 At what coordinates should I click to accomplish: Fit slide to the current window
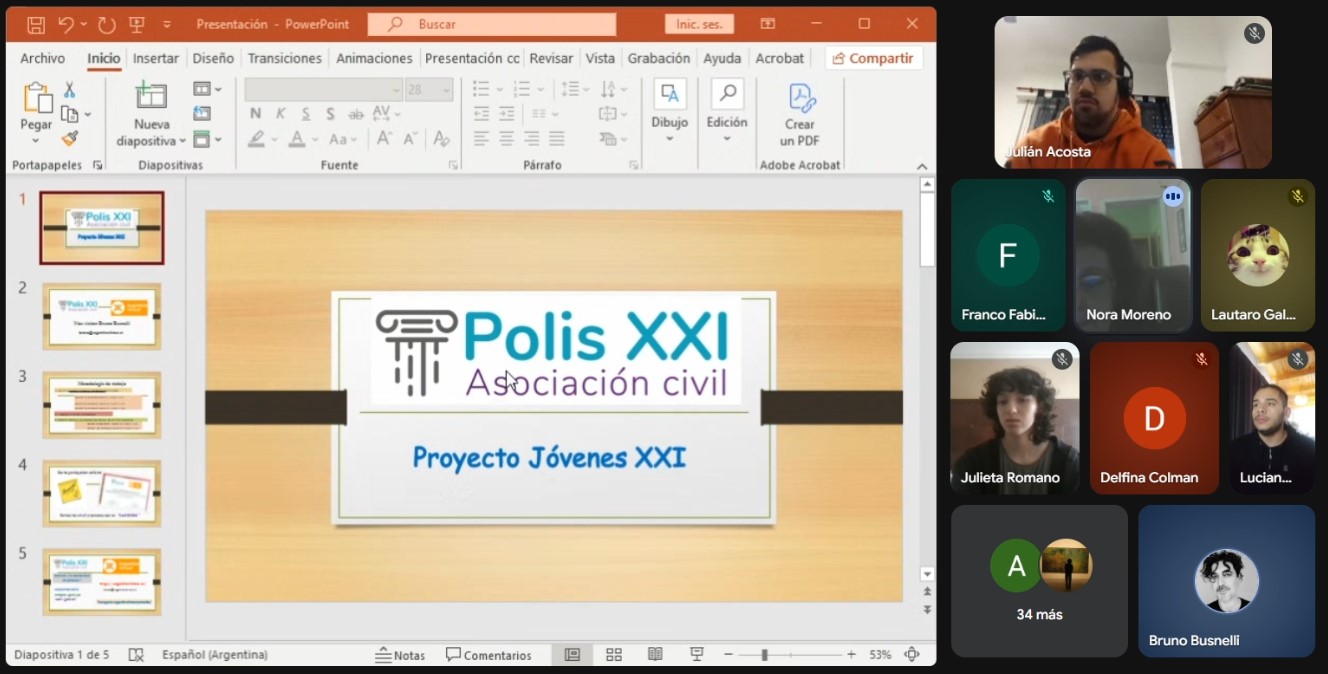(912, 655)
